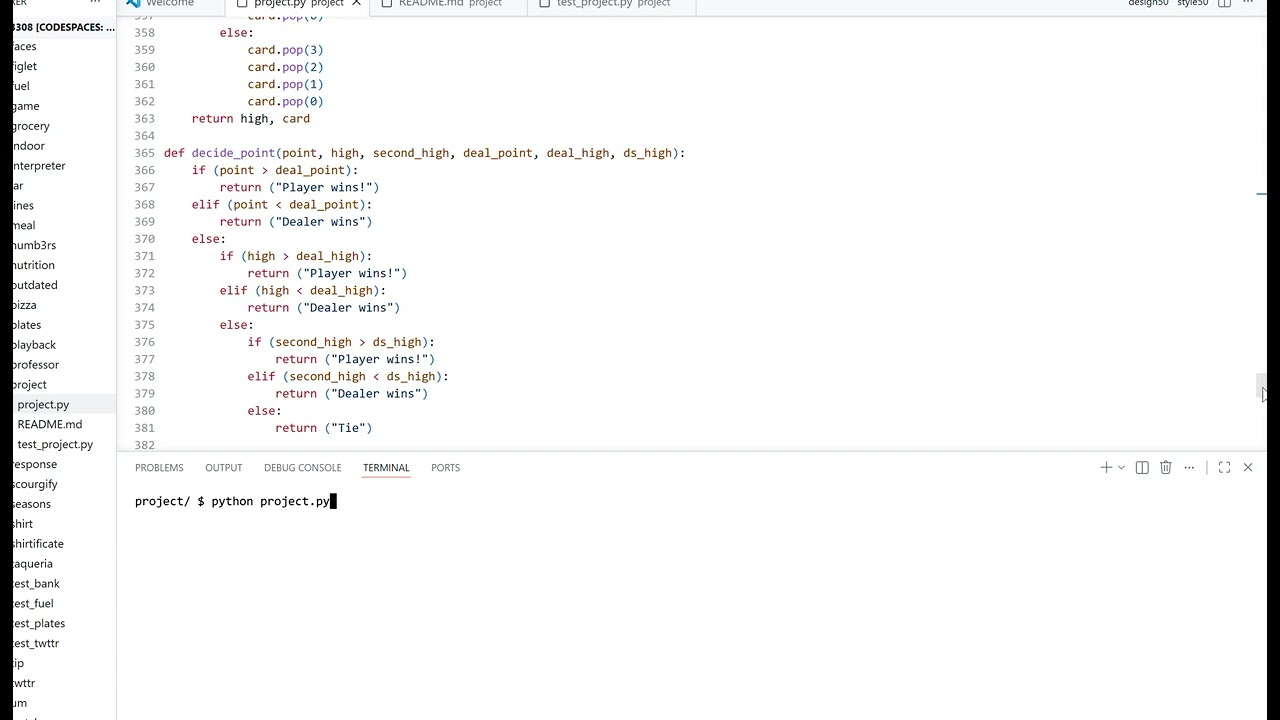Open the CODESPACES explorer section header
The height and width of the screenshot is (720, 1280).
coord(64,27)
